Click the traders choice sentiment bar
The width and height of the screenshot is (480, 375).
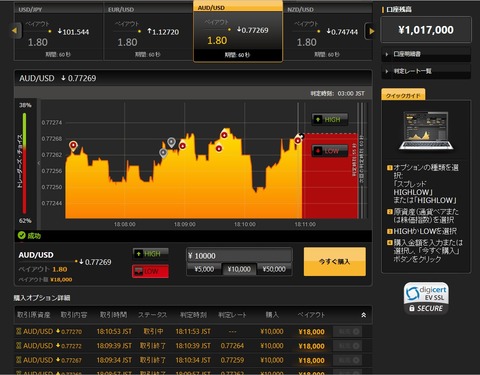(24, 163)
